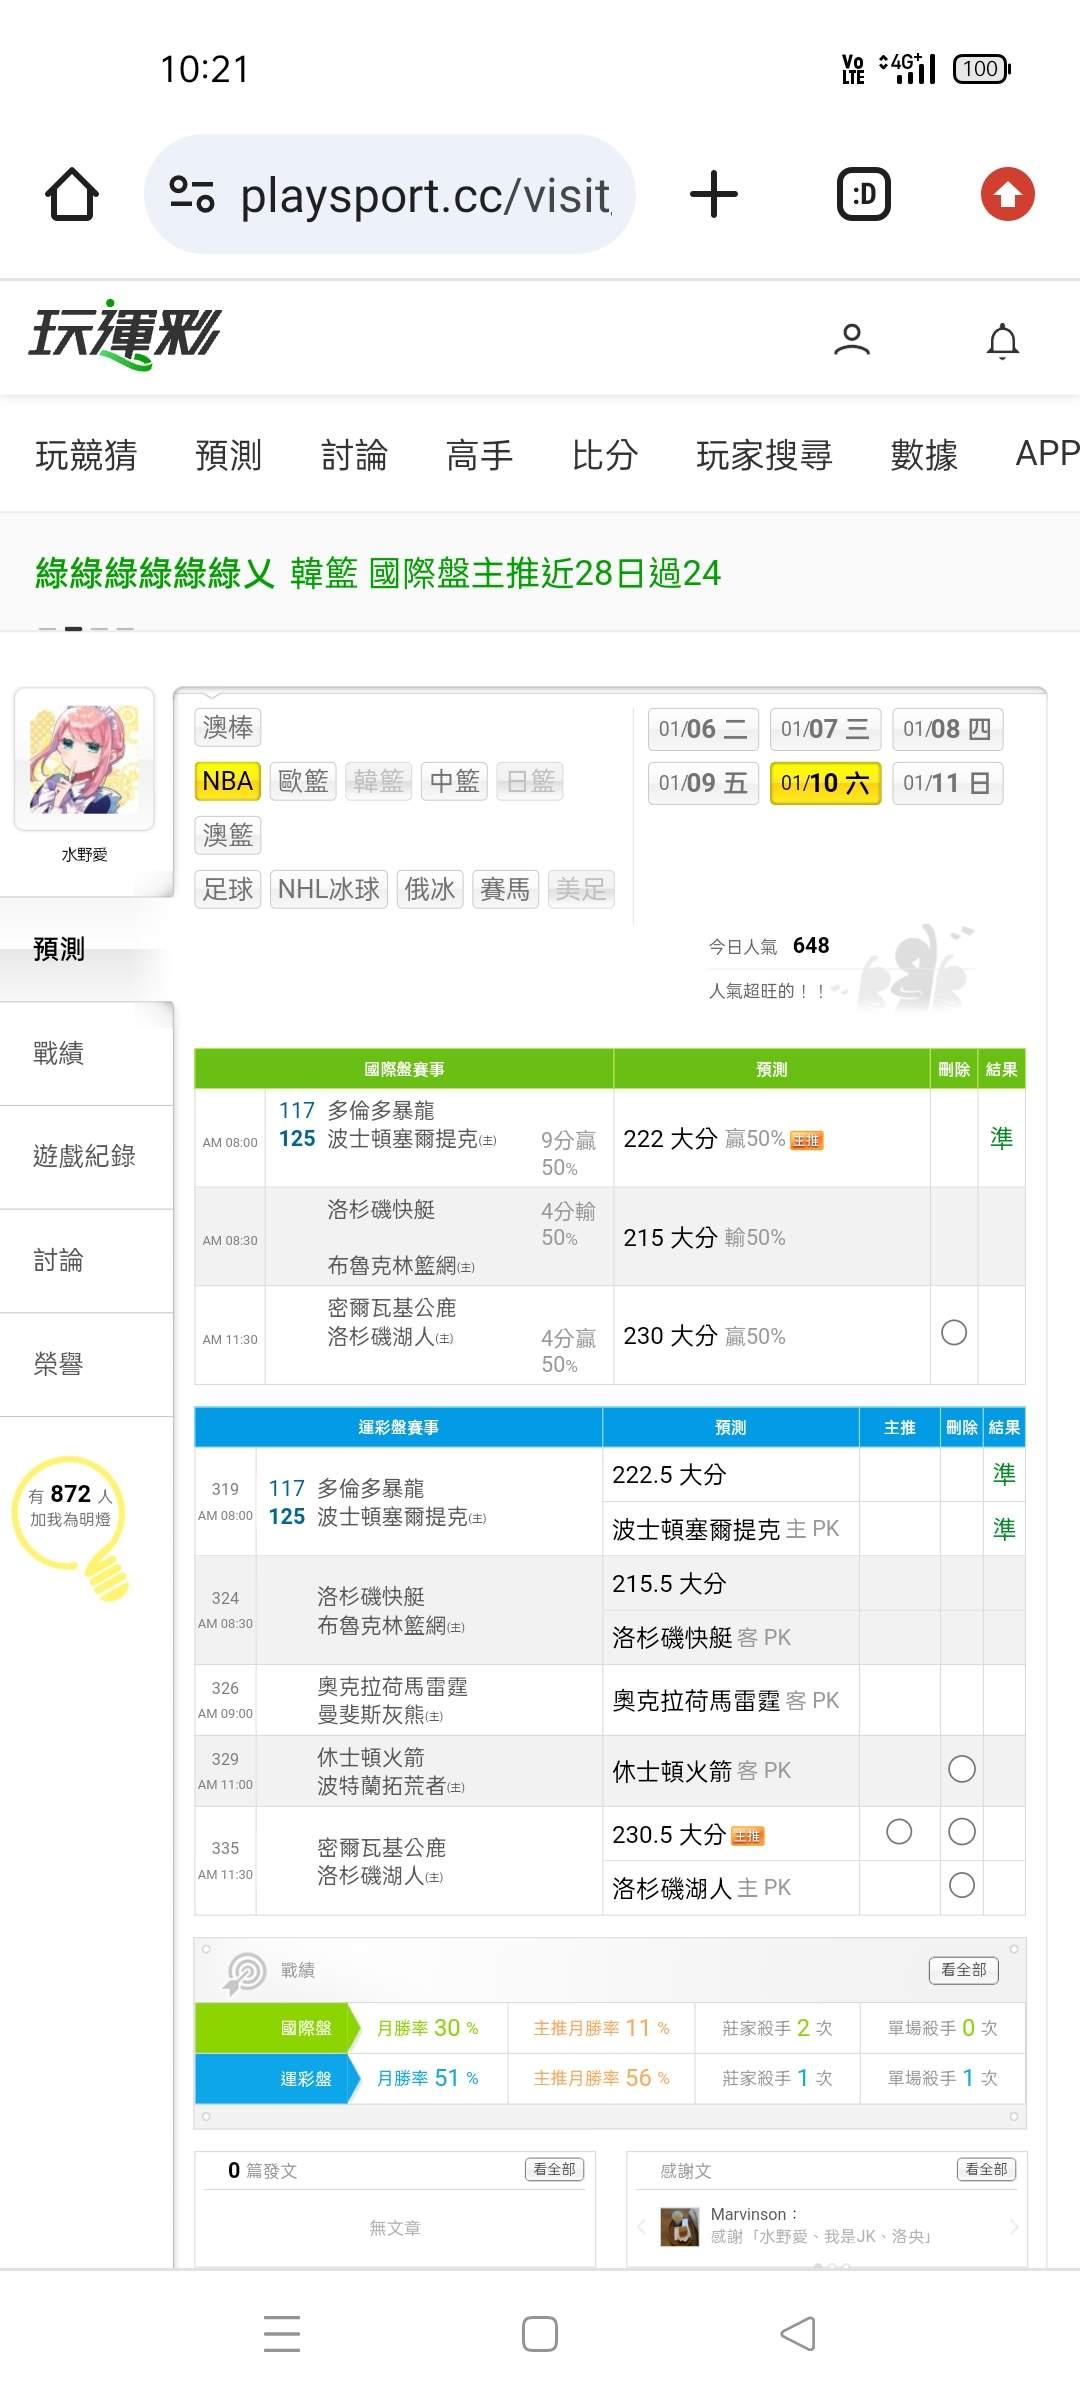The height and width of the screenshot is (2400, 1080).
Task: Select 主推 radio for 230.5 大分
Action: click(899, 1832)
